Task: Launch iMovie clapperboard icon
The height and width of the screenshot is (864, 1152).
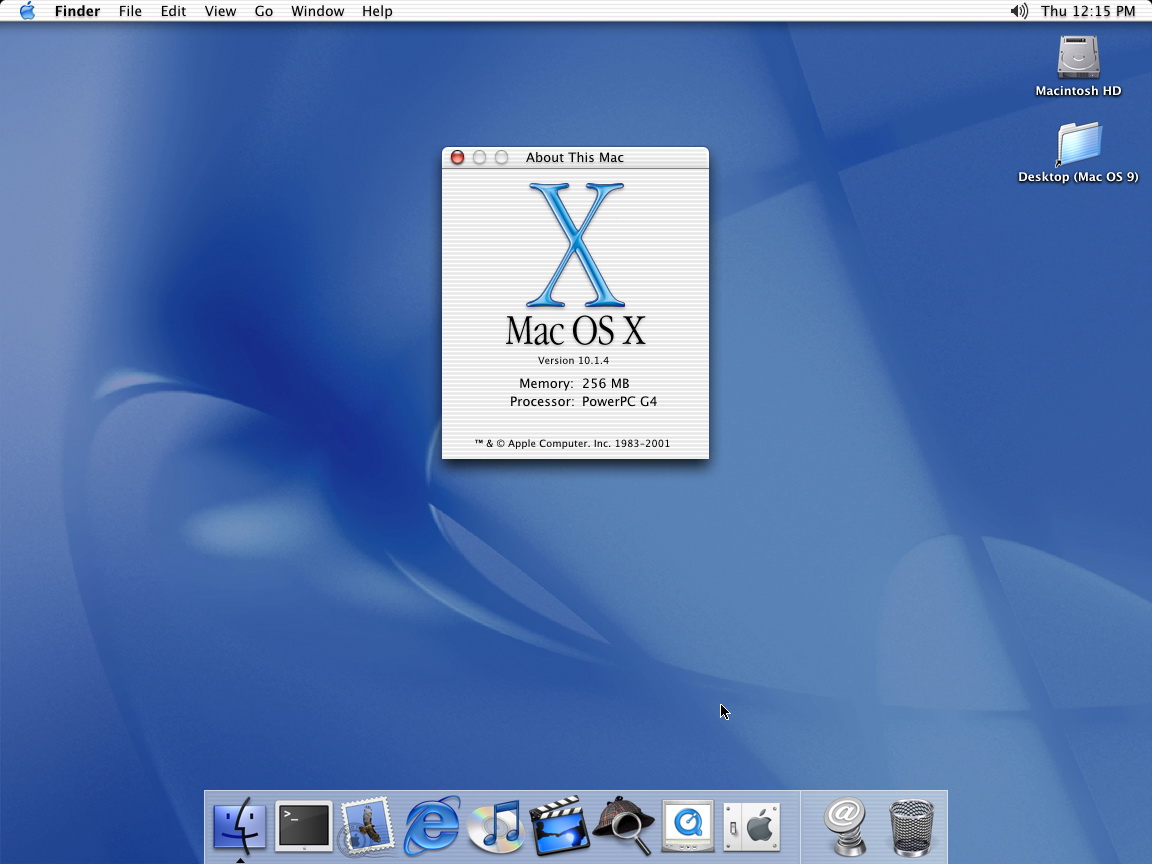Action: pyautogui.click(x=559, y=826)
